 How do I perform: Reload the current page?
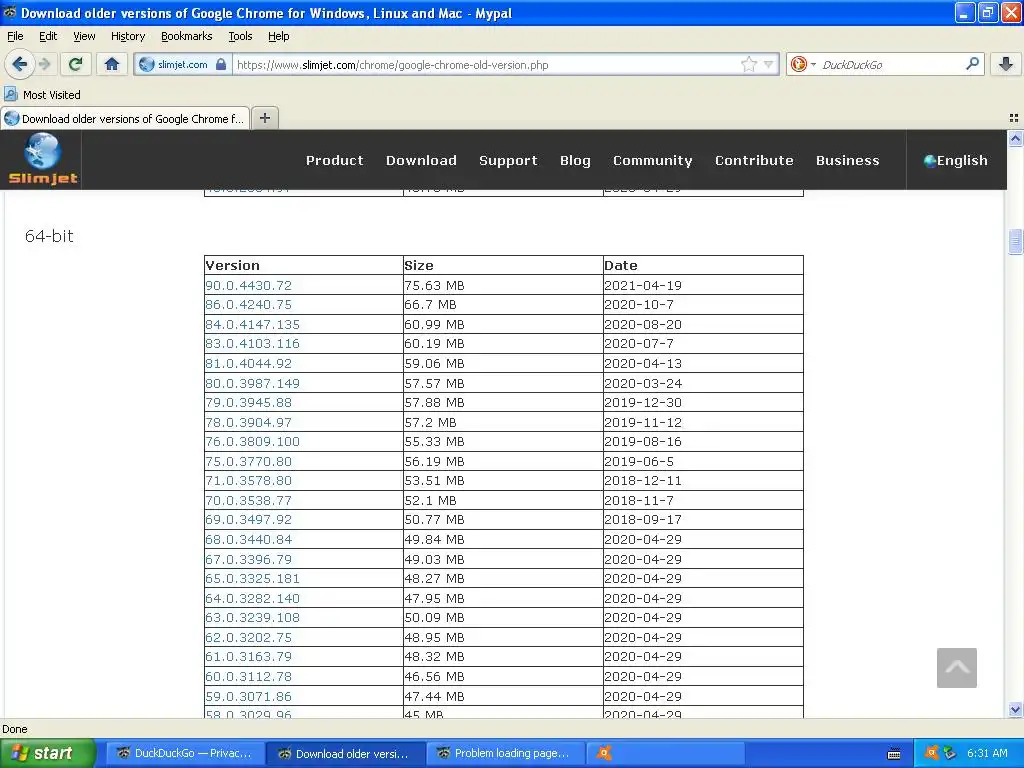(75, 64)
